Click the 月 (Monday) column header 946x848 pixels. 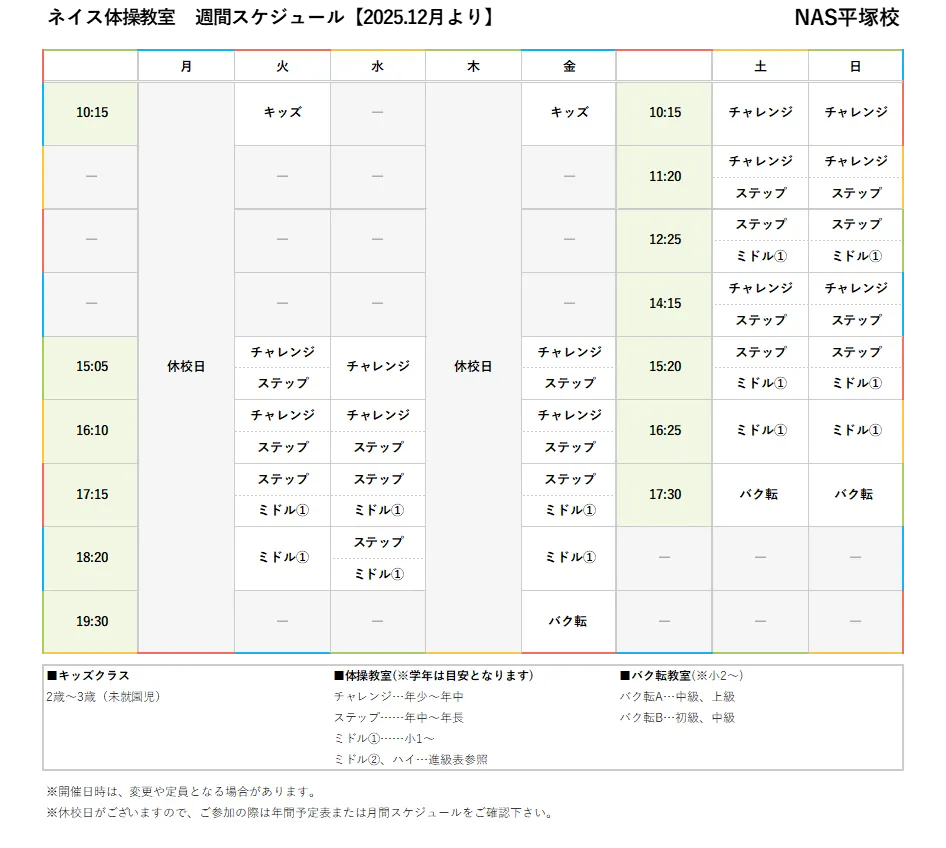186,67
